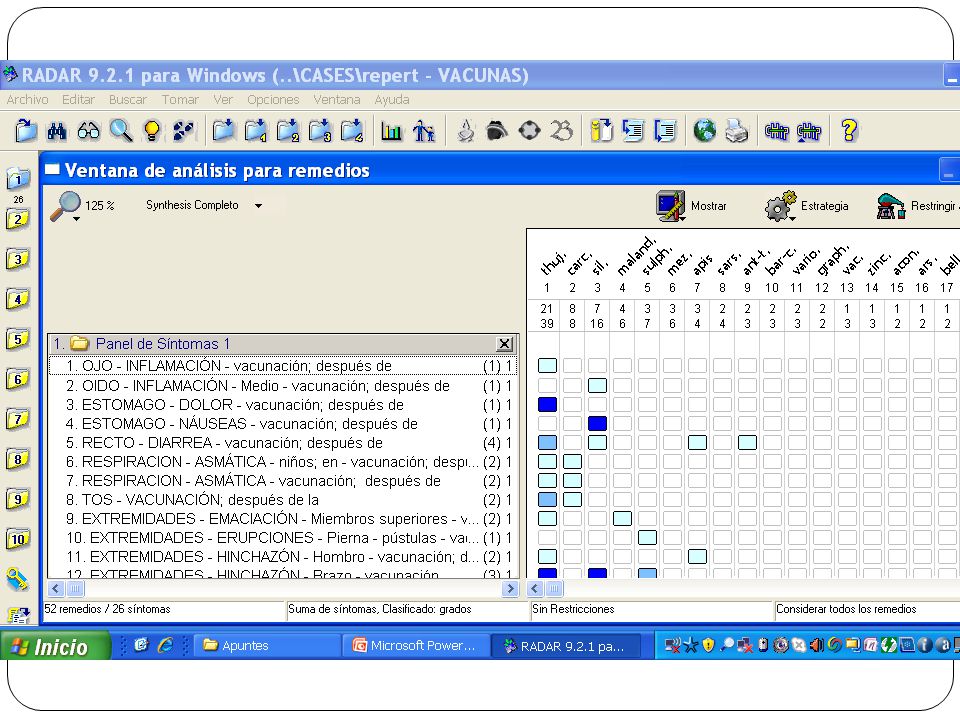
Task: Open the Editar menu
Action: coord(78,99)
